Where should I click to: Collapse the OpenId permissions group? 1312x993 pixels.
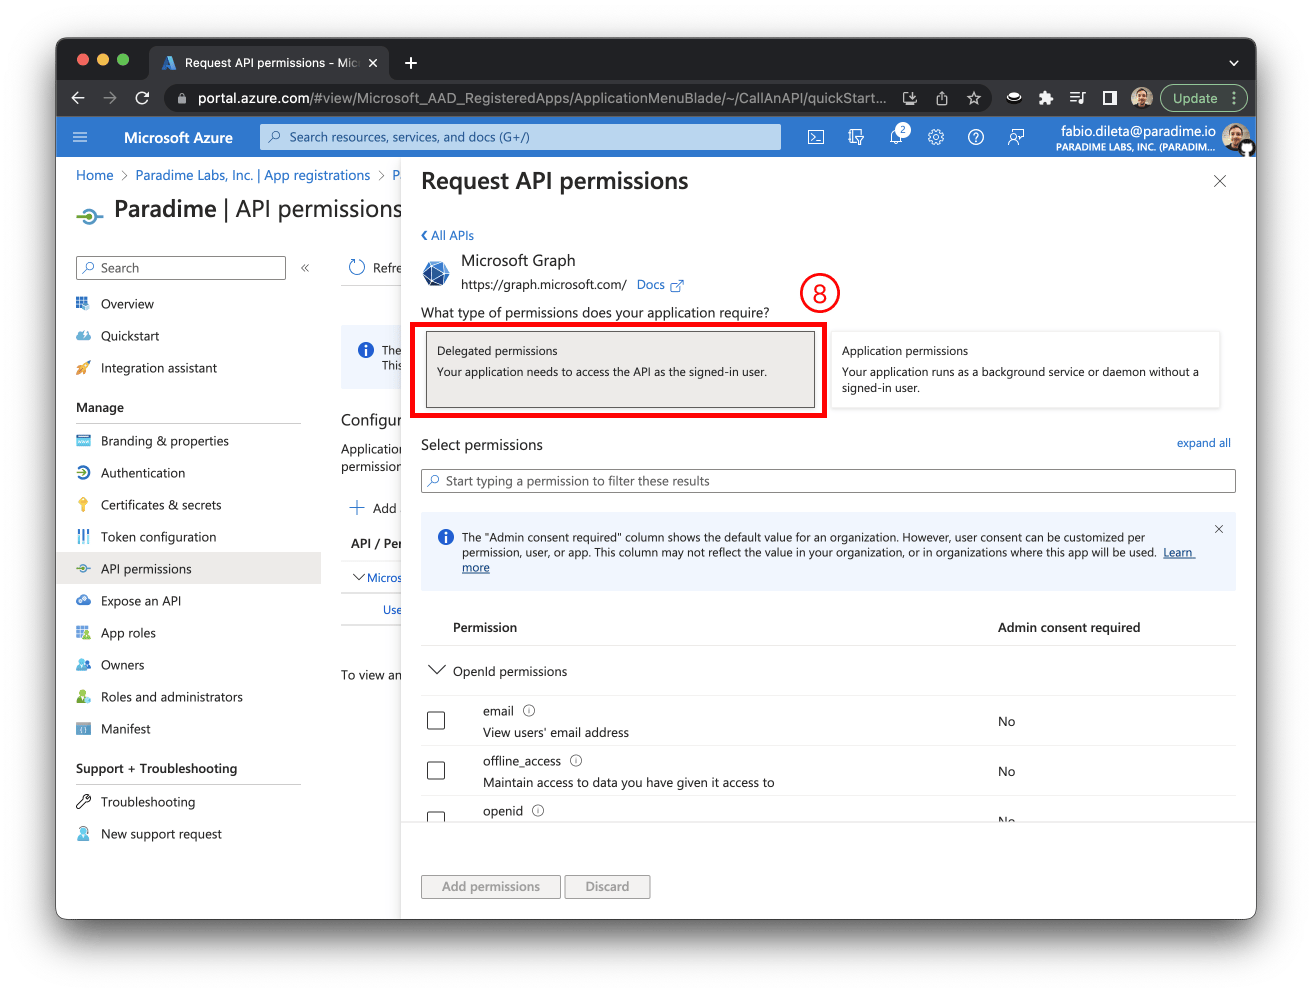(x=436, y=670)
